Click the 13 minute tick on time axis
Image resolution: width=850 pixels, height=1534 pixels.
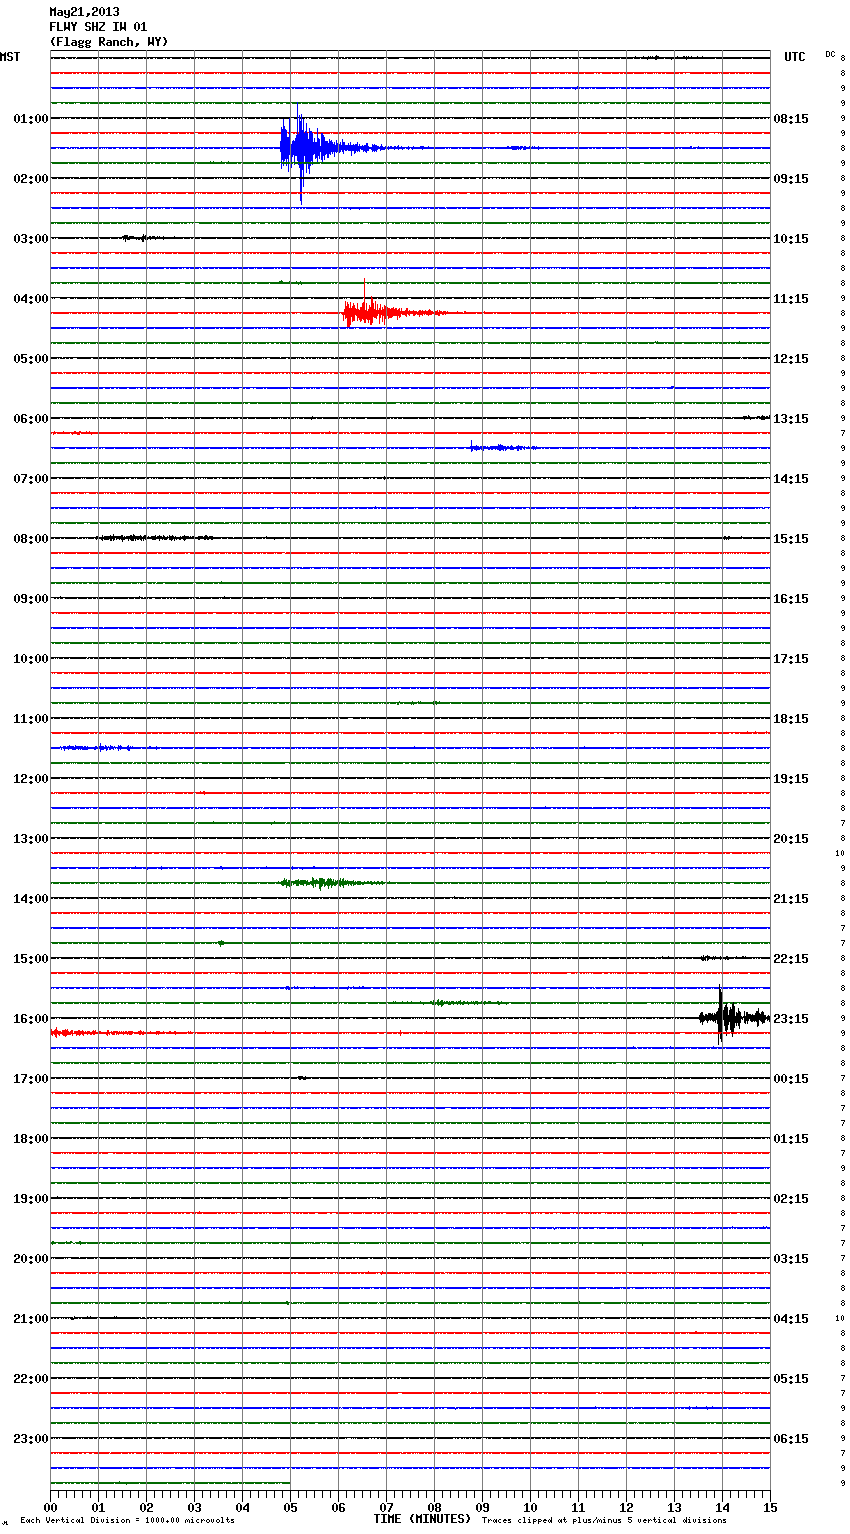pos(674,1507)
